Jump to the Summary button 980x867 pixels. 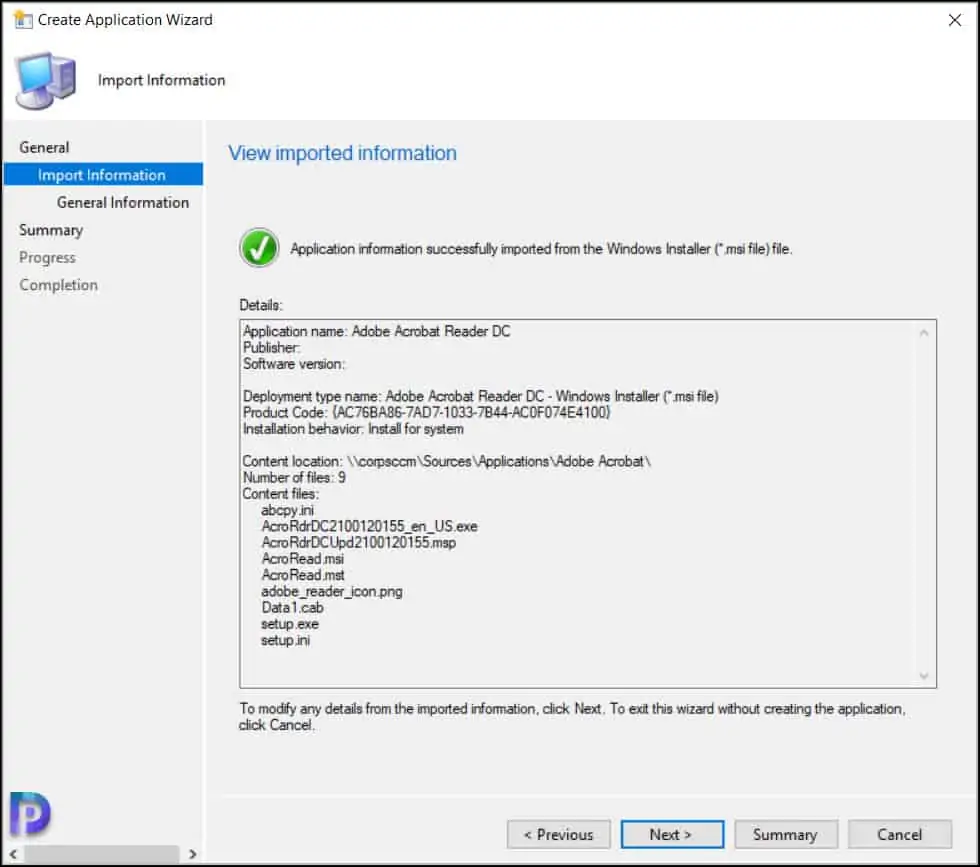coord(786,834)
